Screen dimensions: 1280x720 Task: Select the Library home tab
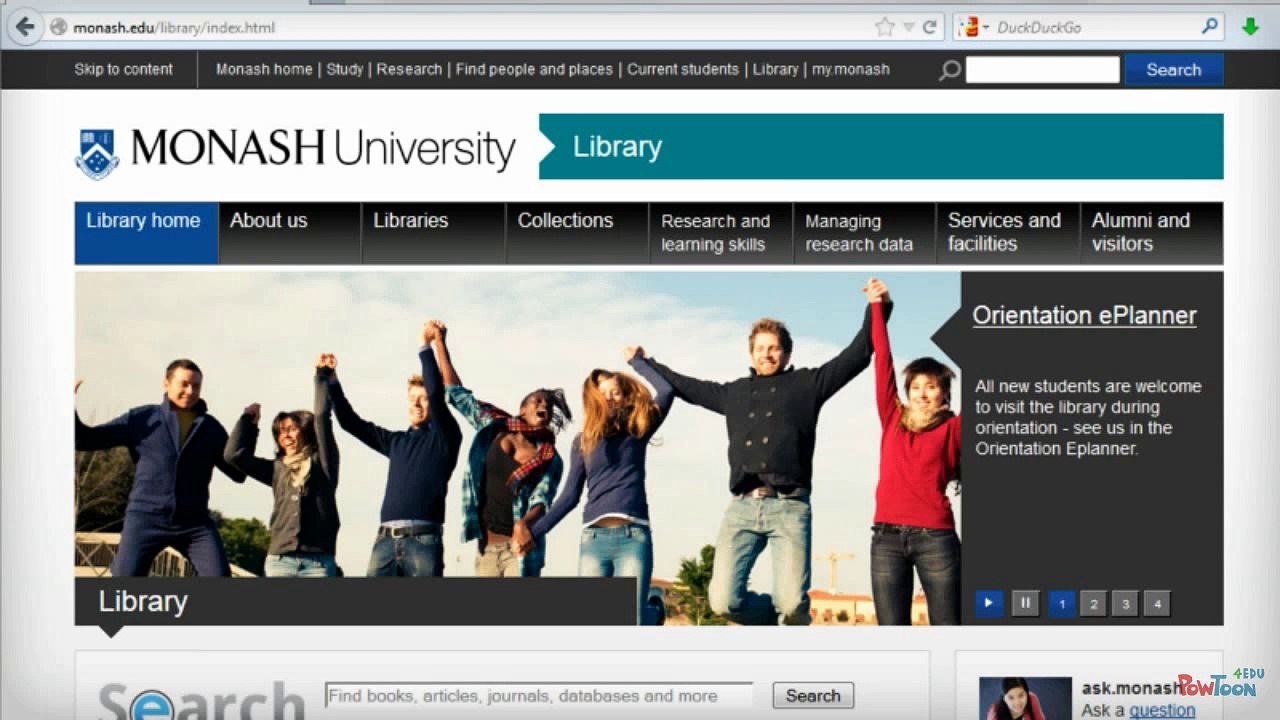[146, 233]
